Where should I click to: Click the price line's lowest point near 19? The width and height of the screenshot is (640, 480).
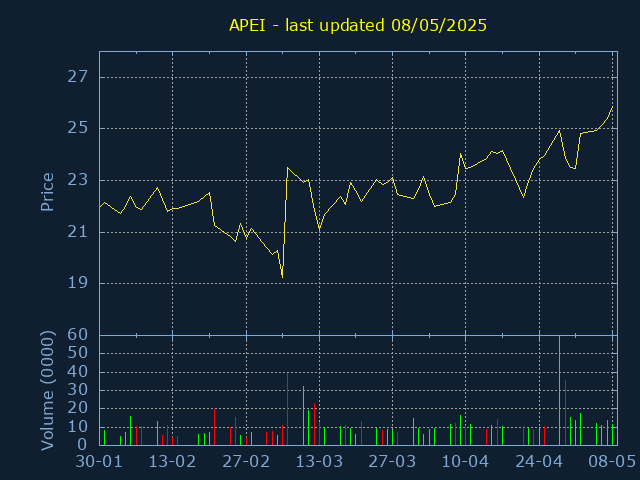click(282, 277)
